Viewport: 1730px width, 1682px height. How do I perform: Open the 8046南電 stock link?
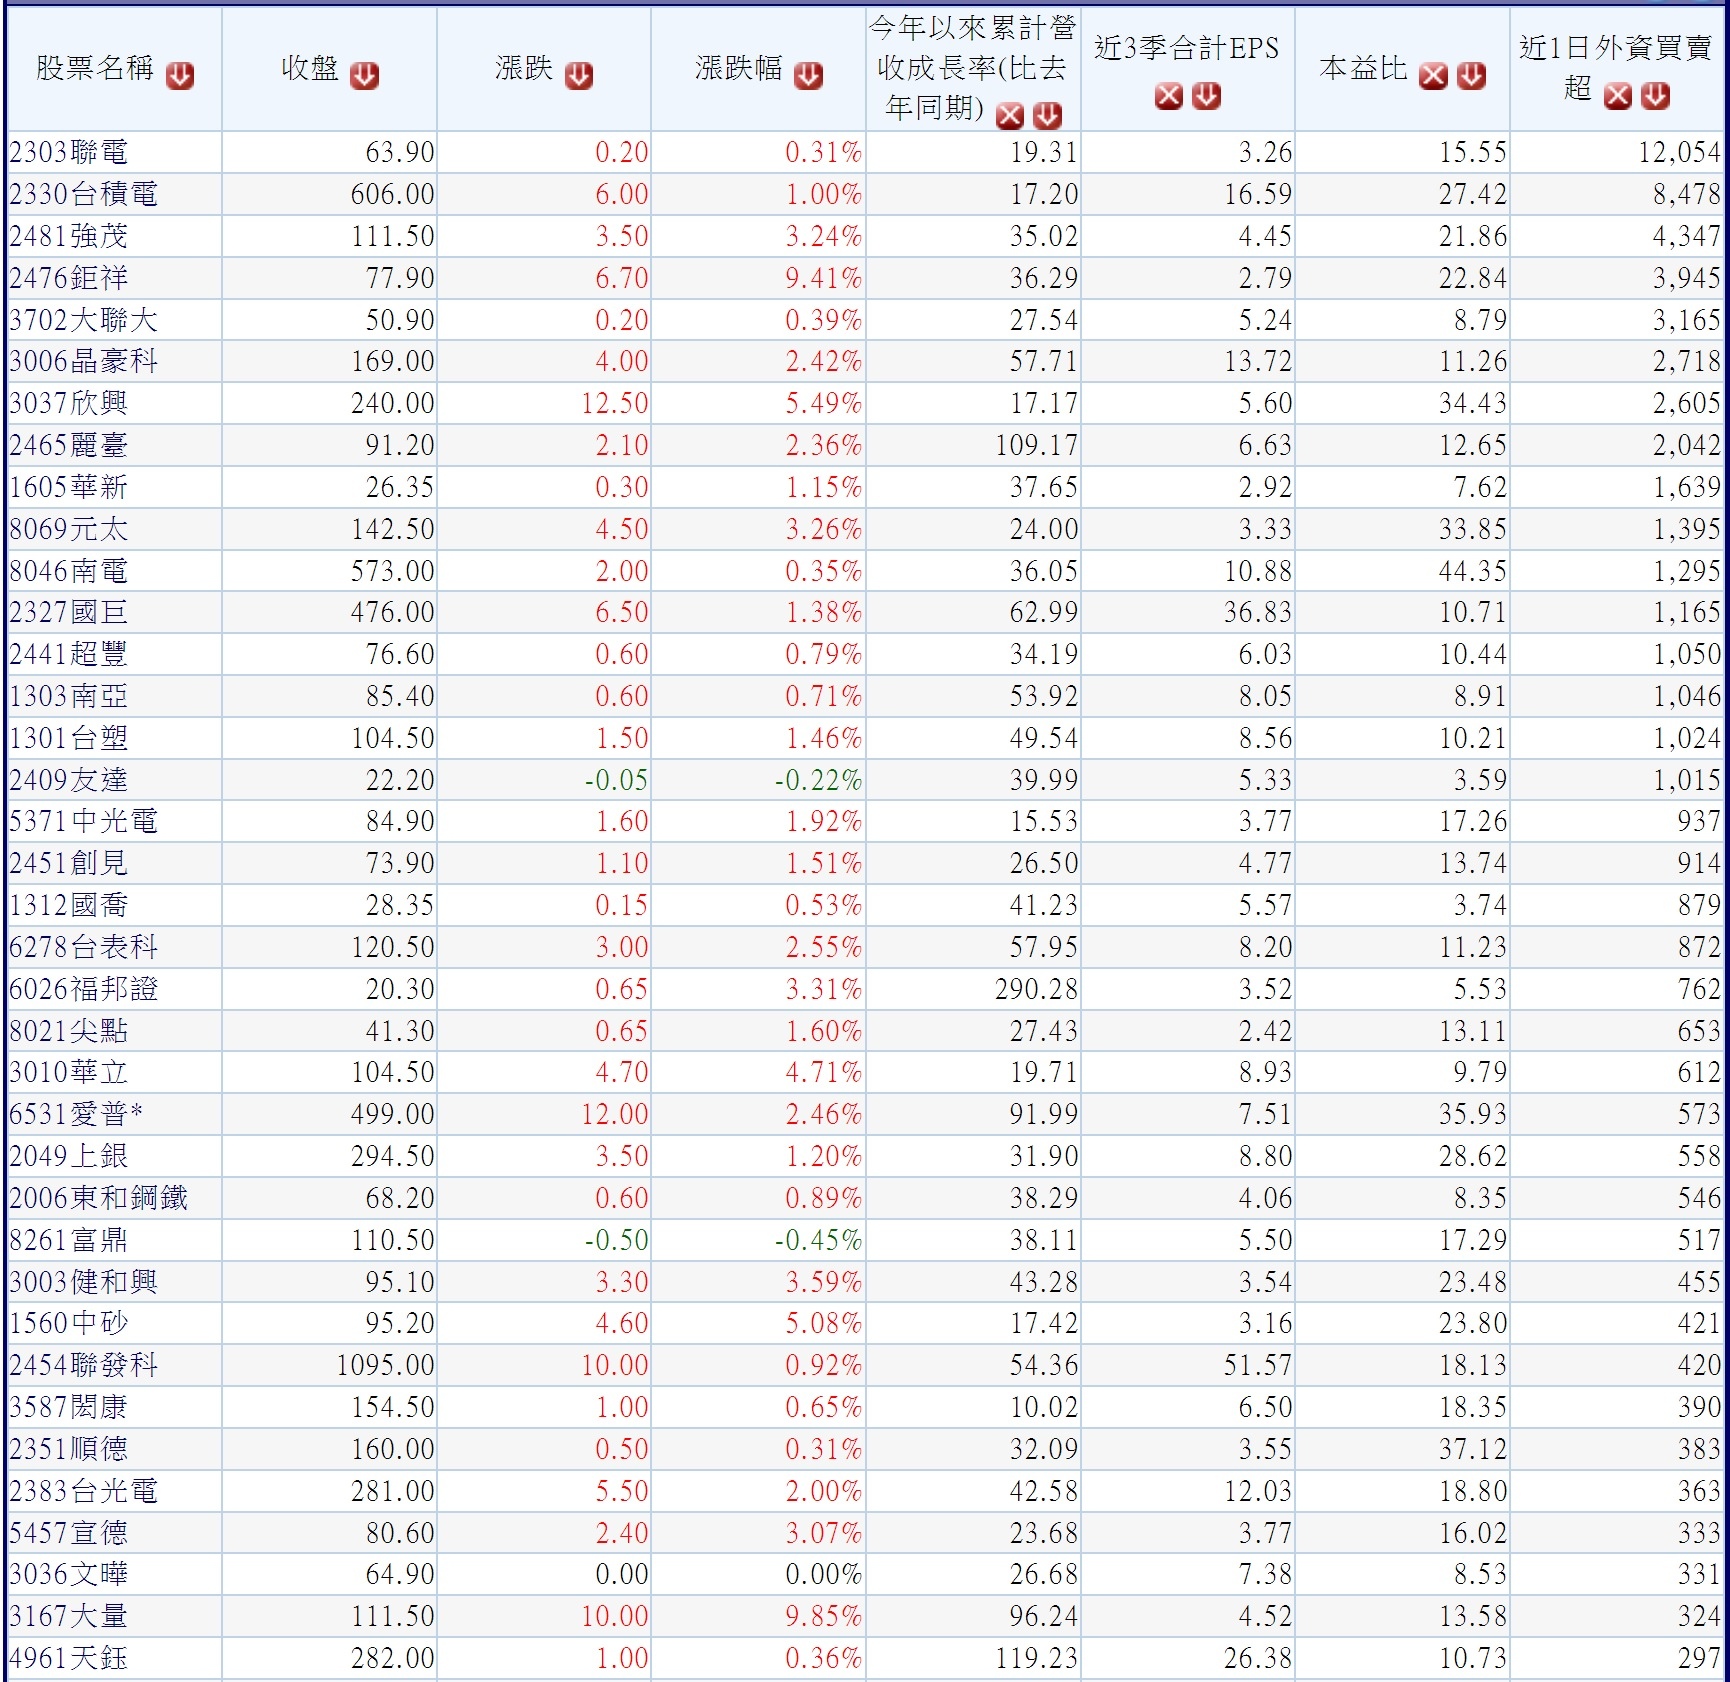69,571
